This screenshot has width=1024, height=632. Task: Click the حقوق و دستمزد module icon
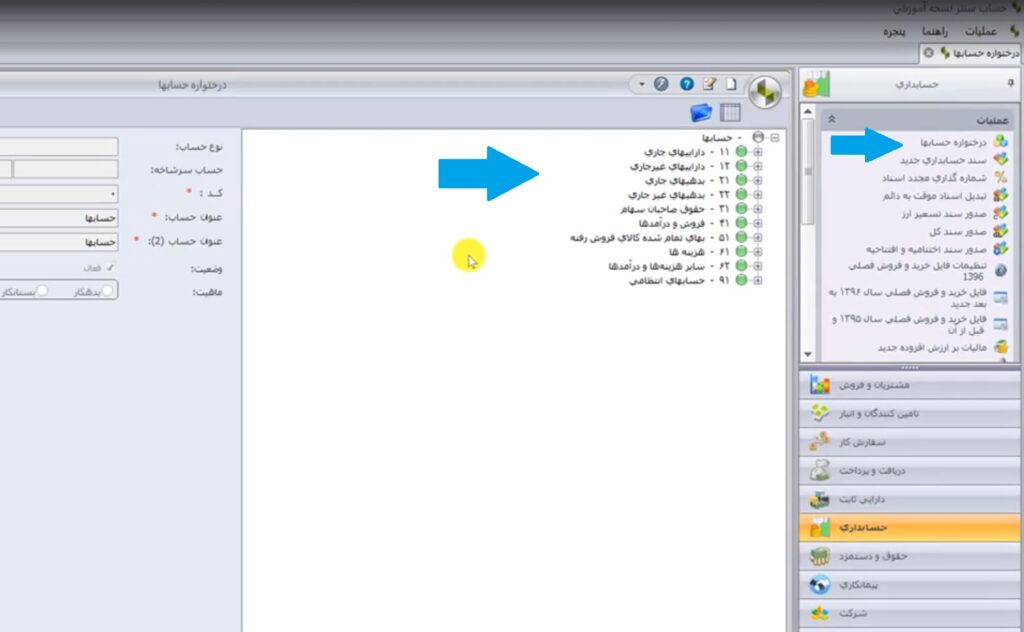point(820,556)
